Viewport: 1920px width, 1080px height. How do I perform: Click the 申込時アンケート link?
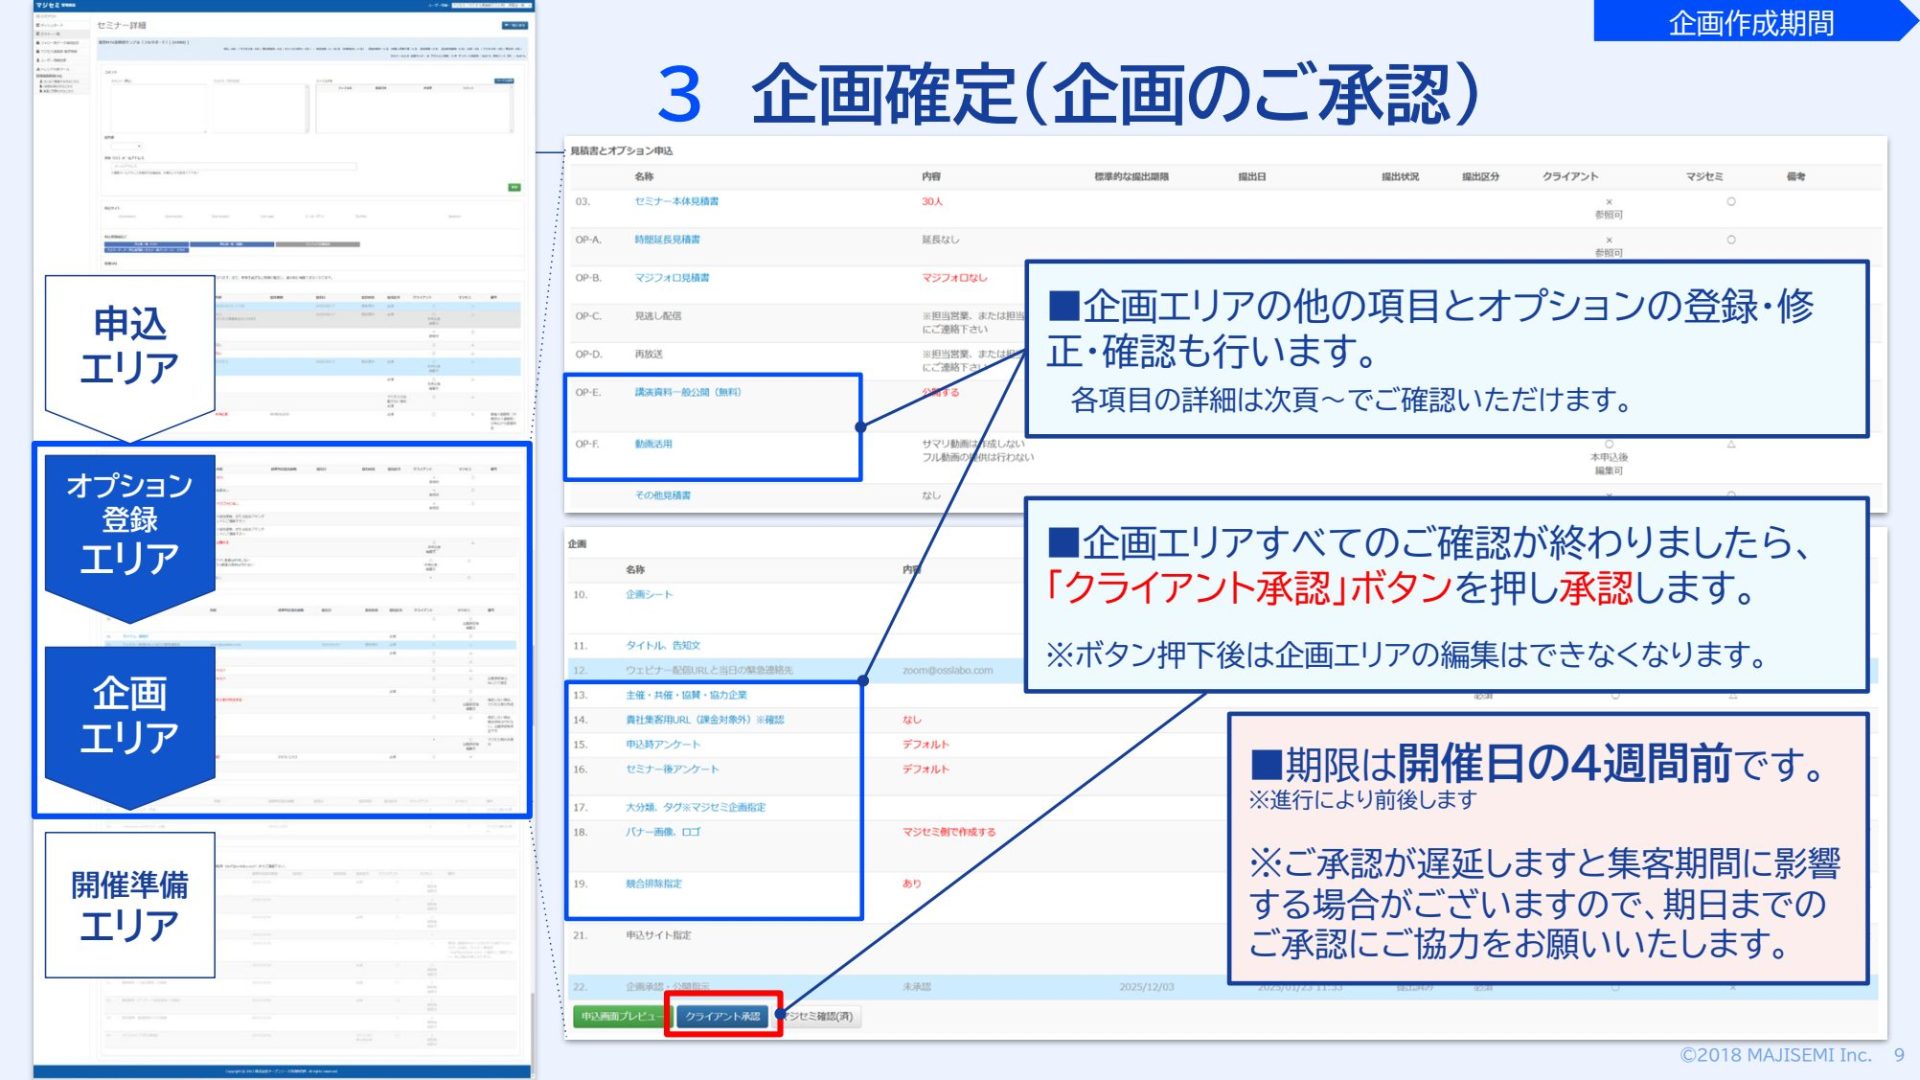(662, 744)
